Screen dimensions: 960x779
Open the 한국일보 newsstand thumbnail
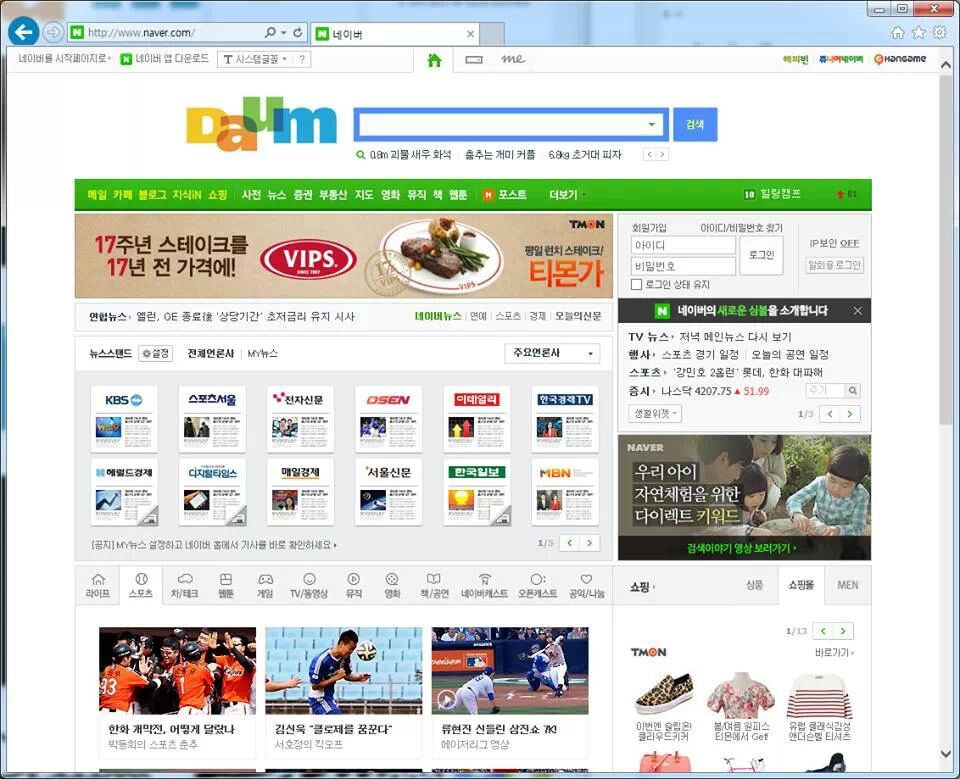[476, 492]
